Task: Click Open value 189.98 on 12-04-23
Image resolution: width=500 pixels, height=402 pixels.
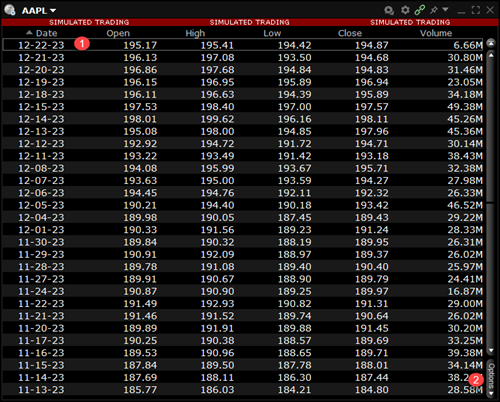Action: (140, 218)
